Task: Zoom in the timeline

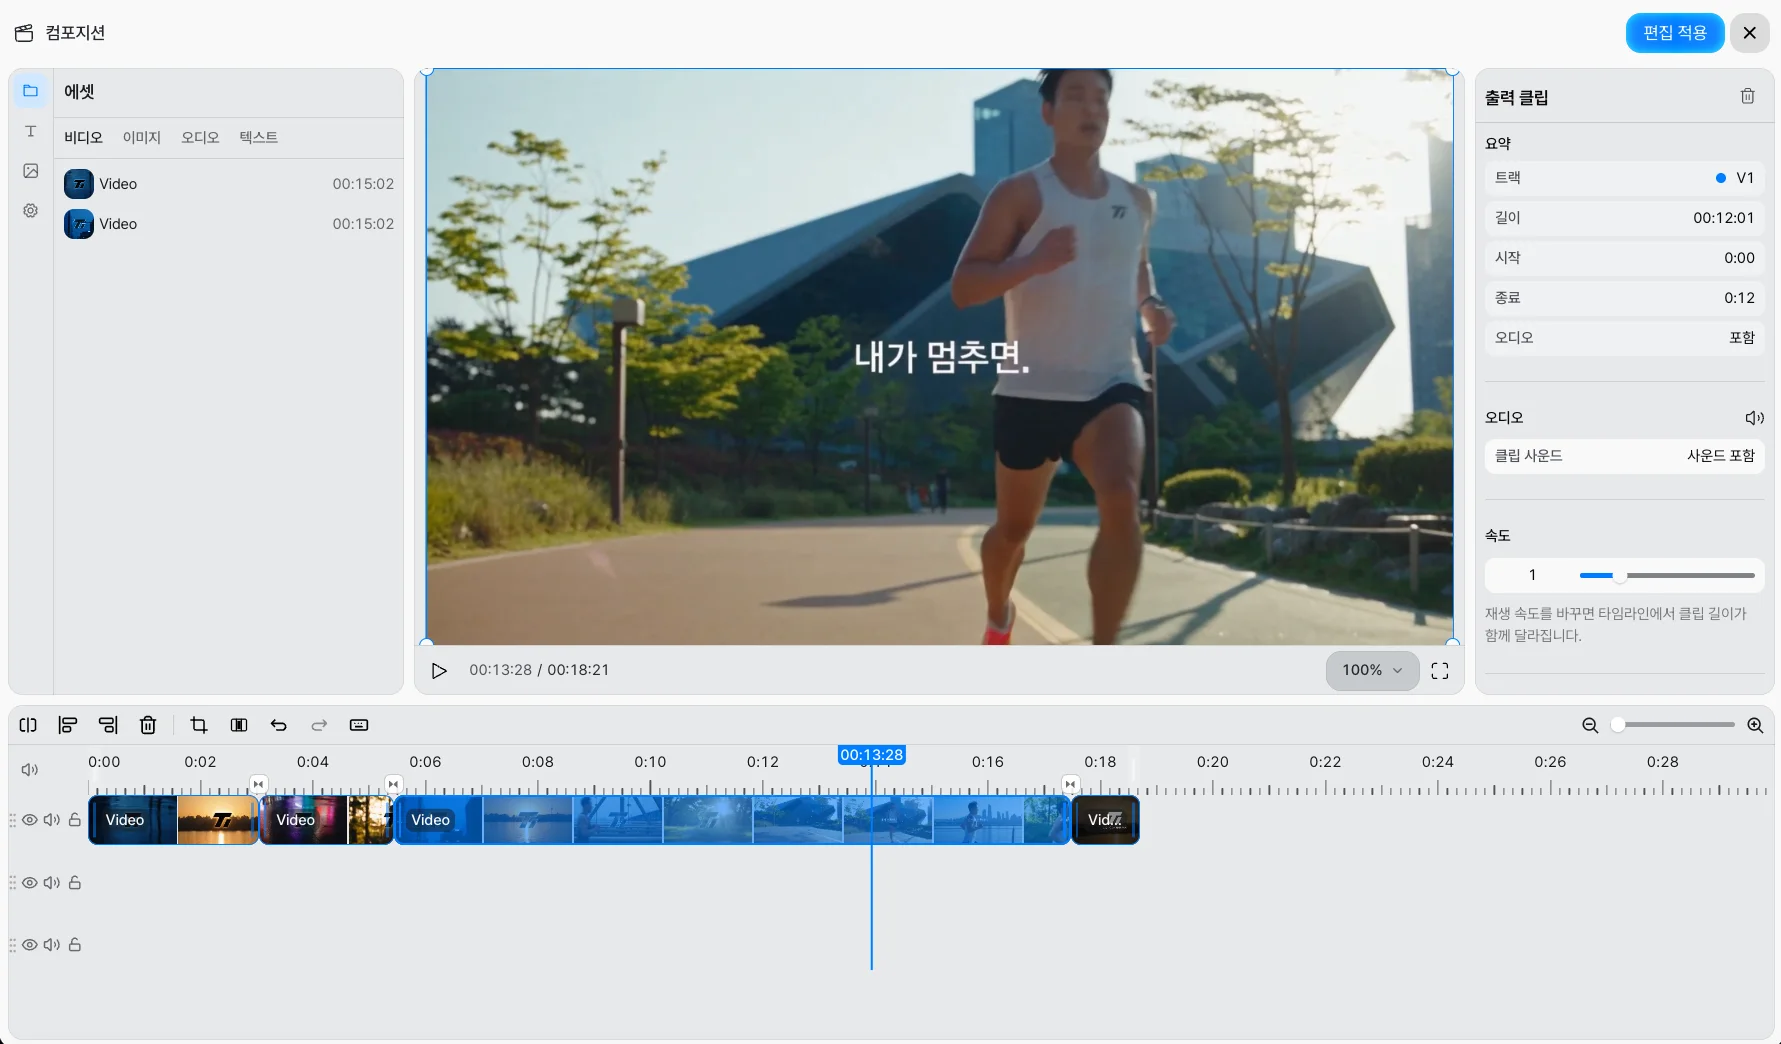Action: pyautogui.click(x=1755, y=725)
